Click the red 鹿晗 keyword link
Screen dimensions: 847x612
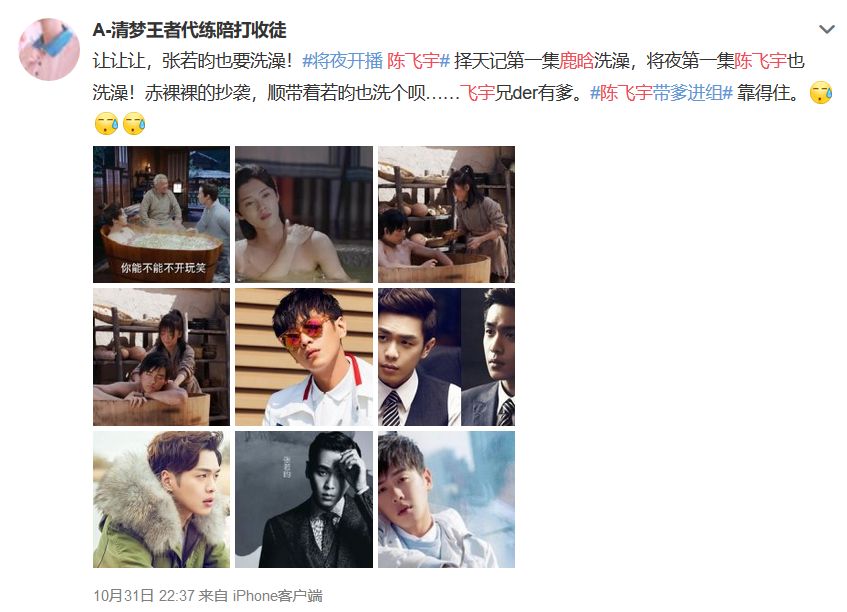point(576,60)
